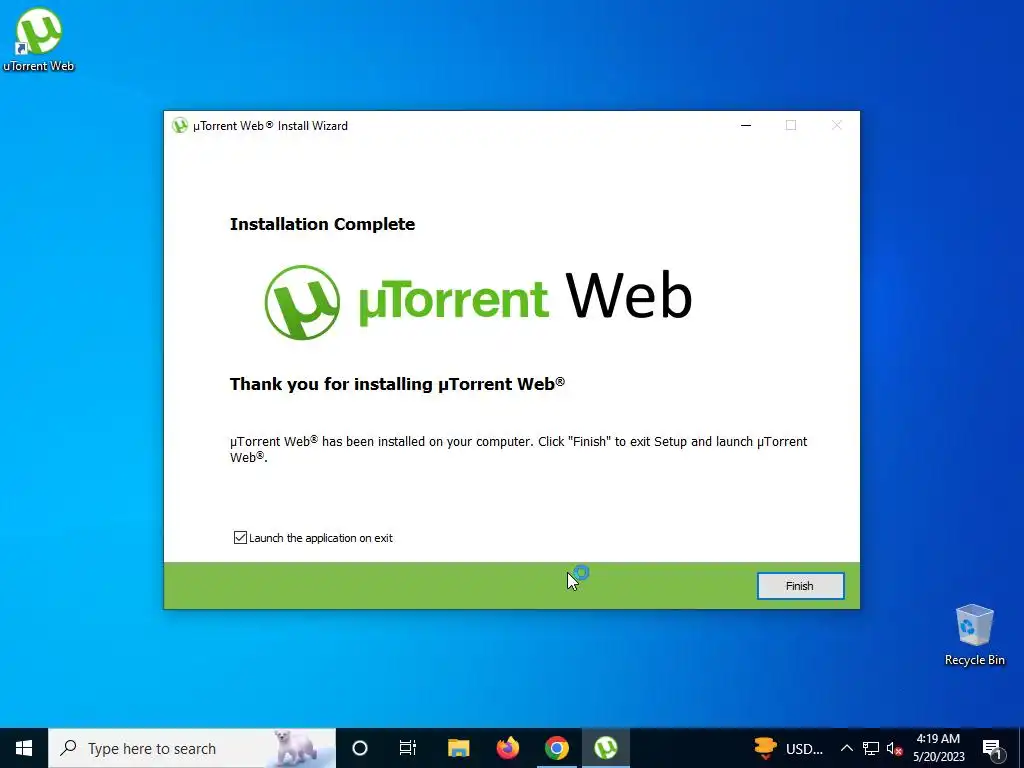The width and height of the screenshot is (1024, 768).
Task: Click the muted volume tray icon
Action: (894, 748)
